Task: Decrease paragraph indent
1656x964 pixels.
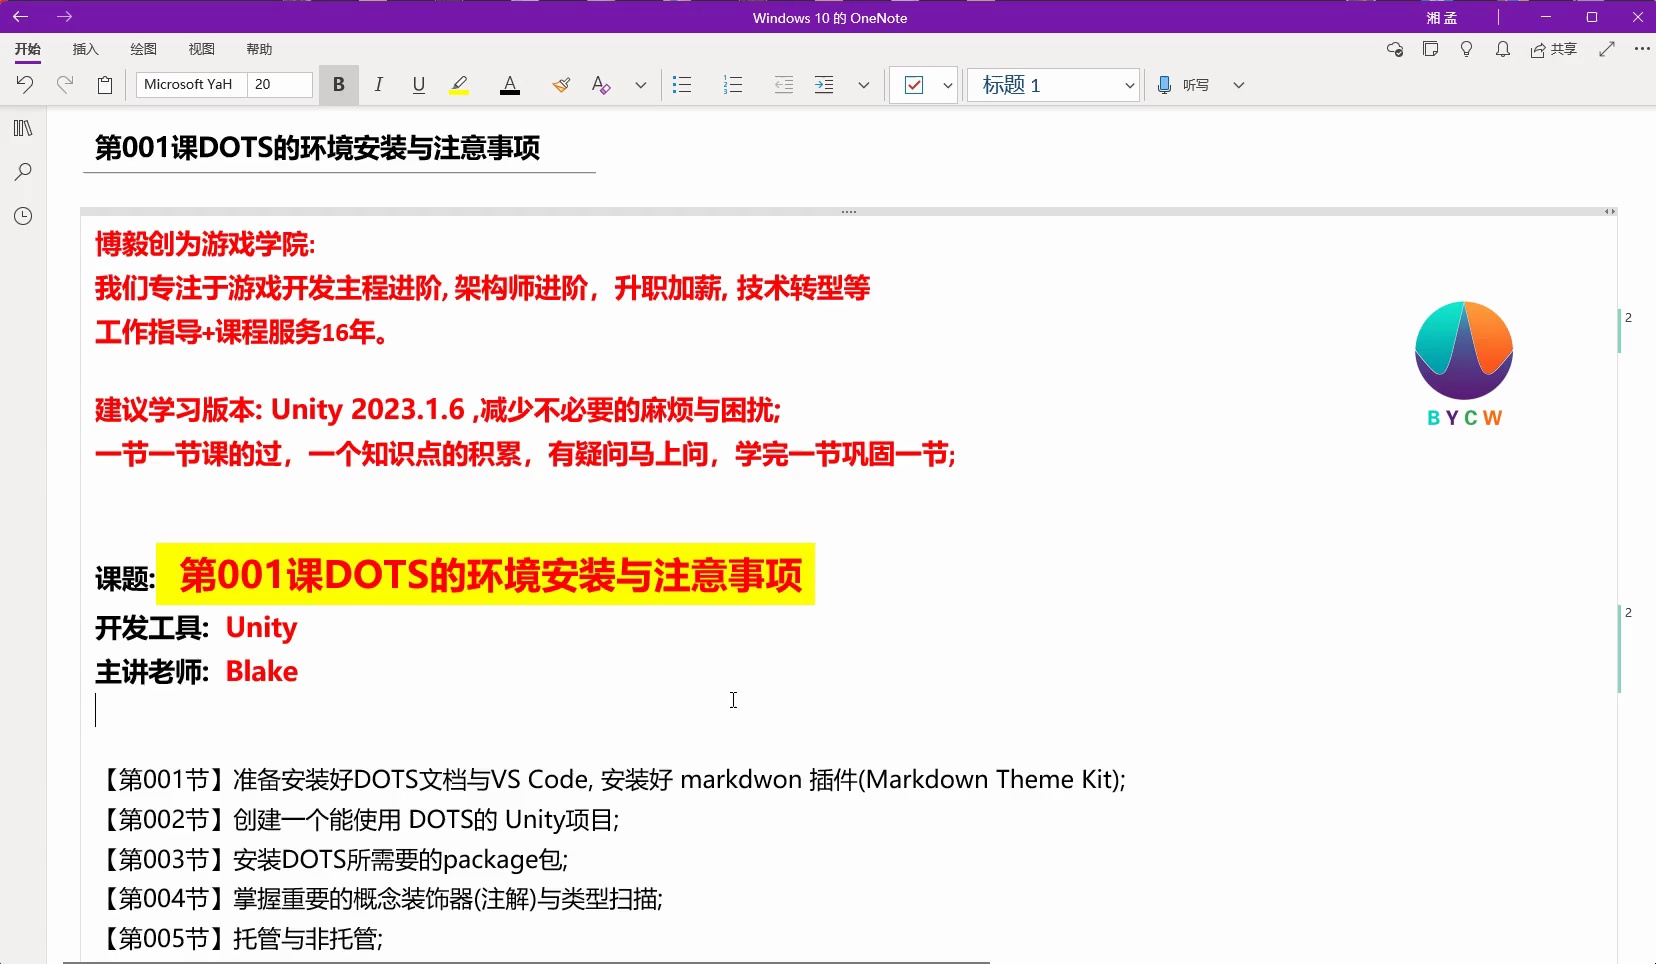Action: 784,85
